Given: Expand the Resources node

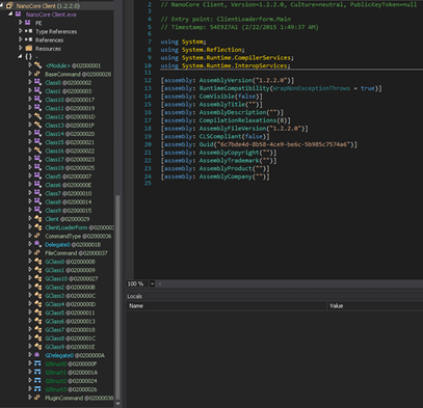Looking at the screenshot, I should tap(20, 48).
